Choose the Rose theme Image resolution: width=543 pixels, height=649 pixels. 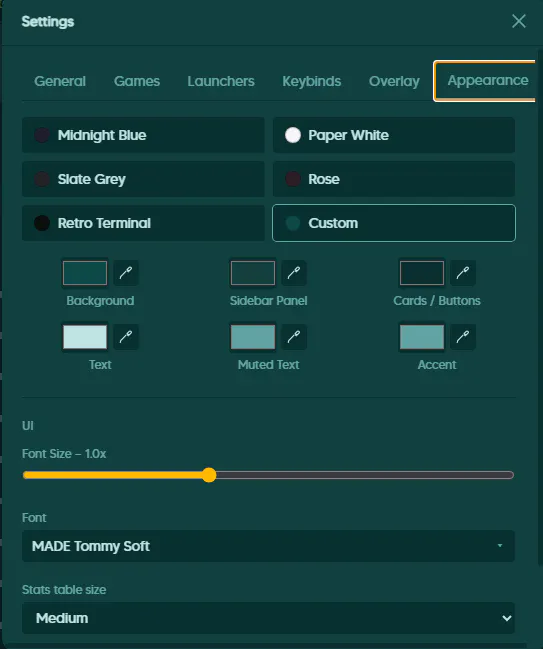pyautogui.click(x=394, y=179)
